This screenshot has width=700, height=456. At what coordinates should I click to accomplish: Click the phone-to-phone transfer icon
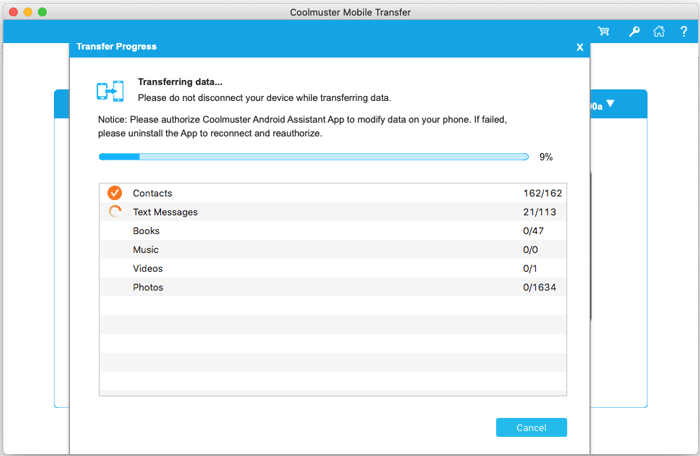[110, 91]
